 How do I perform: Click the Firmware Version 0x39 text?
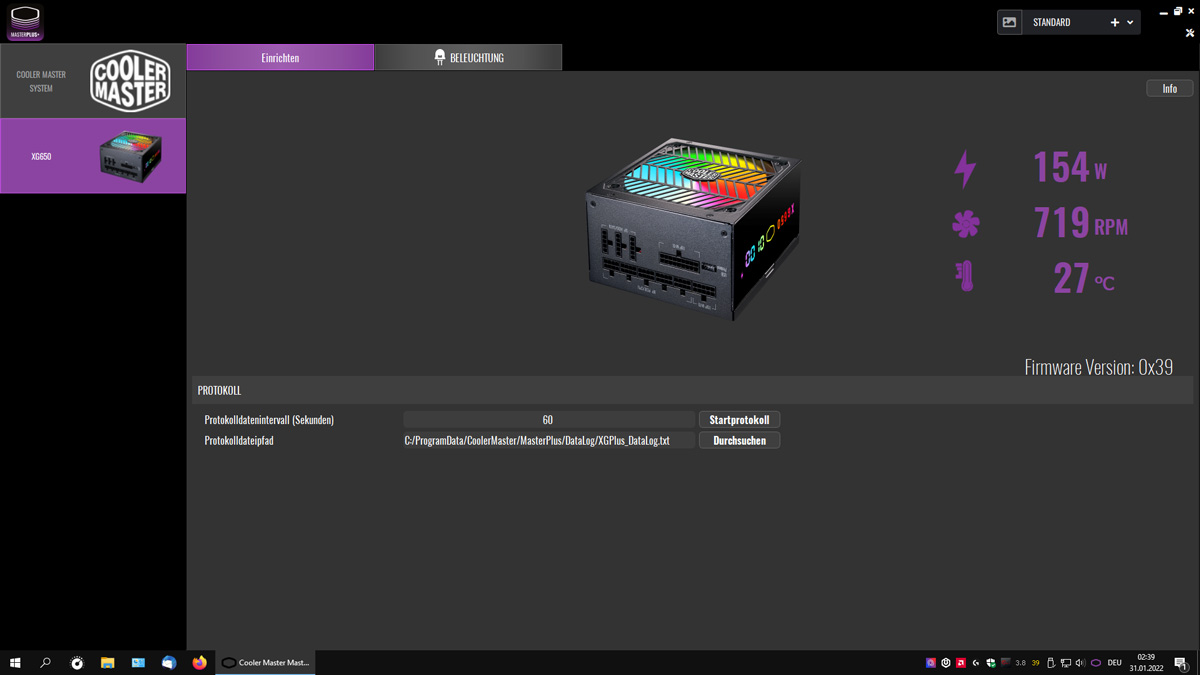coord(1098,367)
